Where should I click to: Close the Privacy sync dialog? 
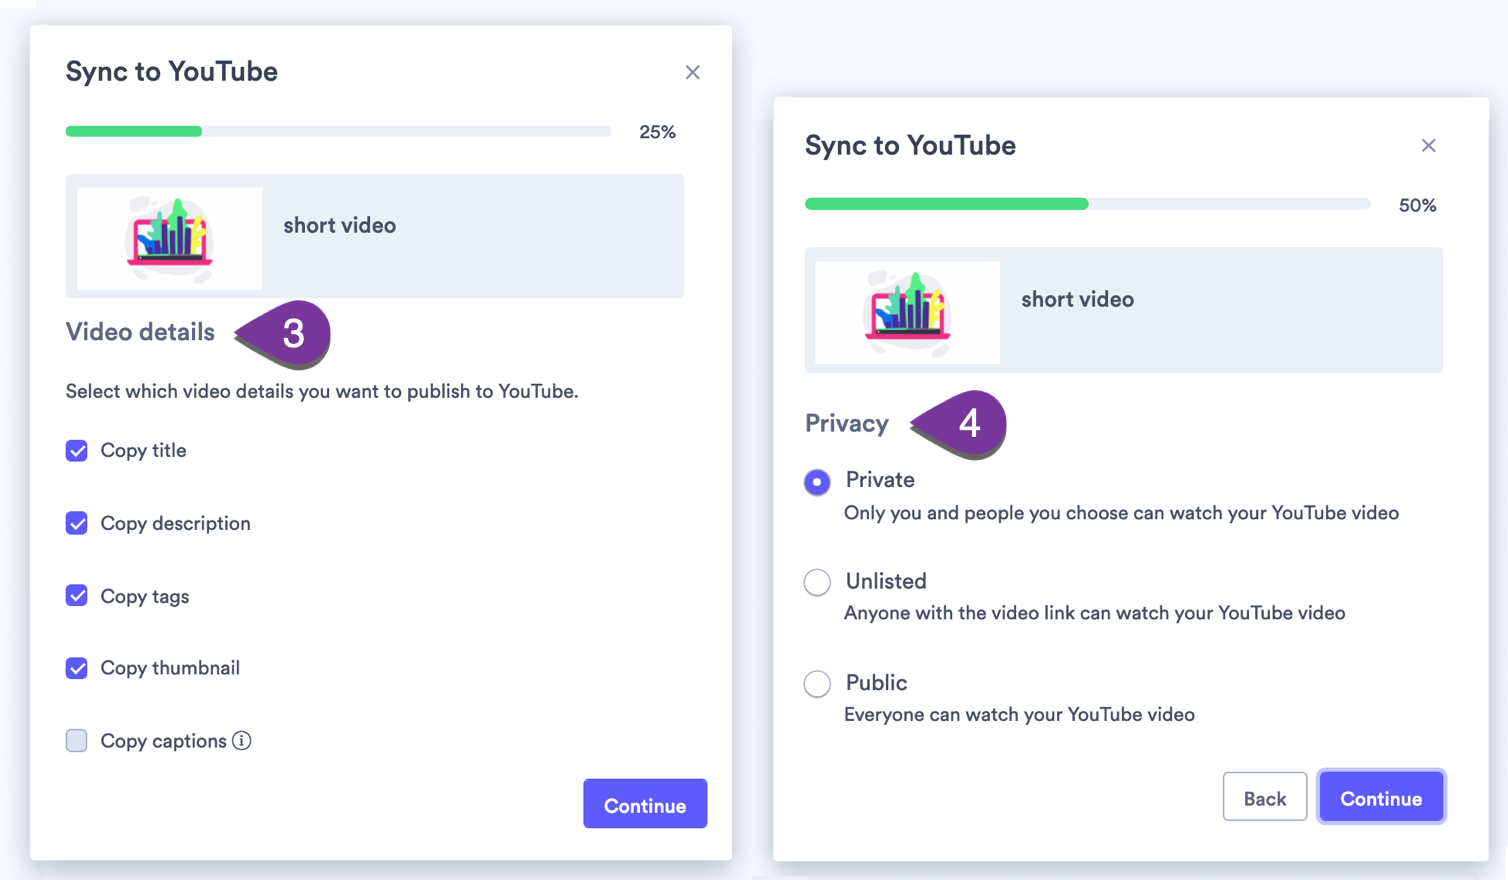pyautogui.click(x=1428, y=145)
